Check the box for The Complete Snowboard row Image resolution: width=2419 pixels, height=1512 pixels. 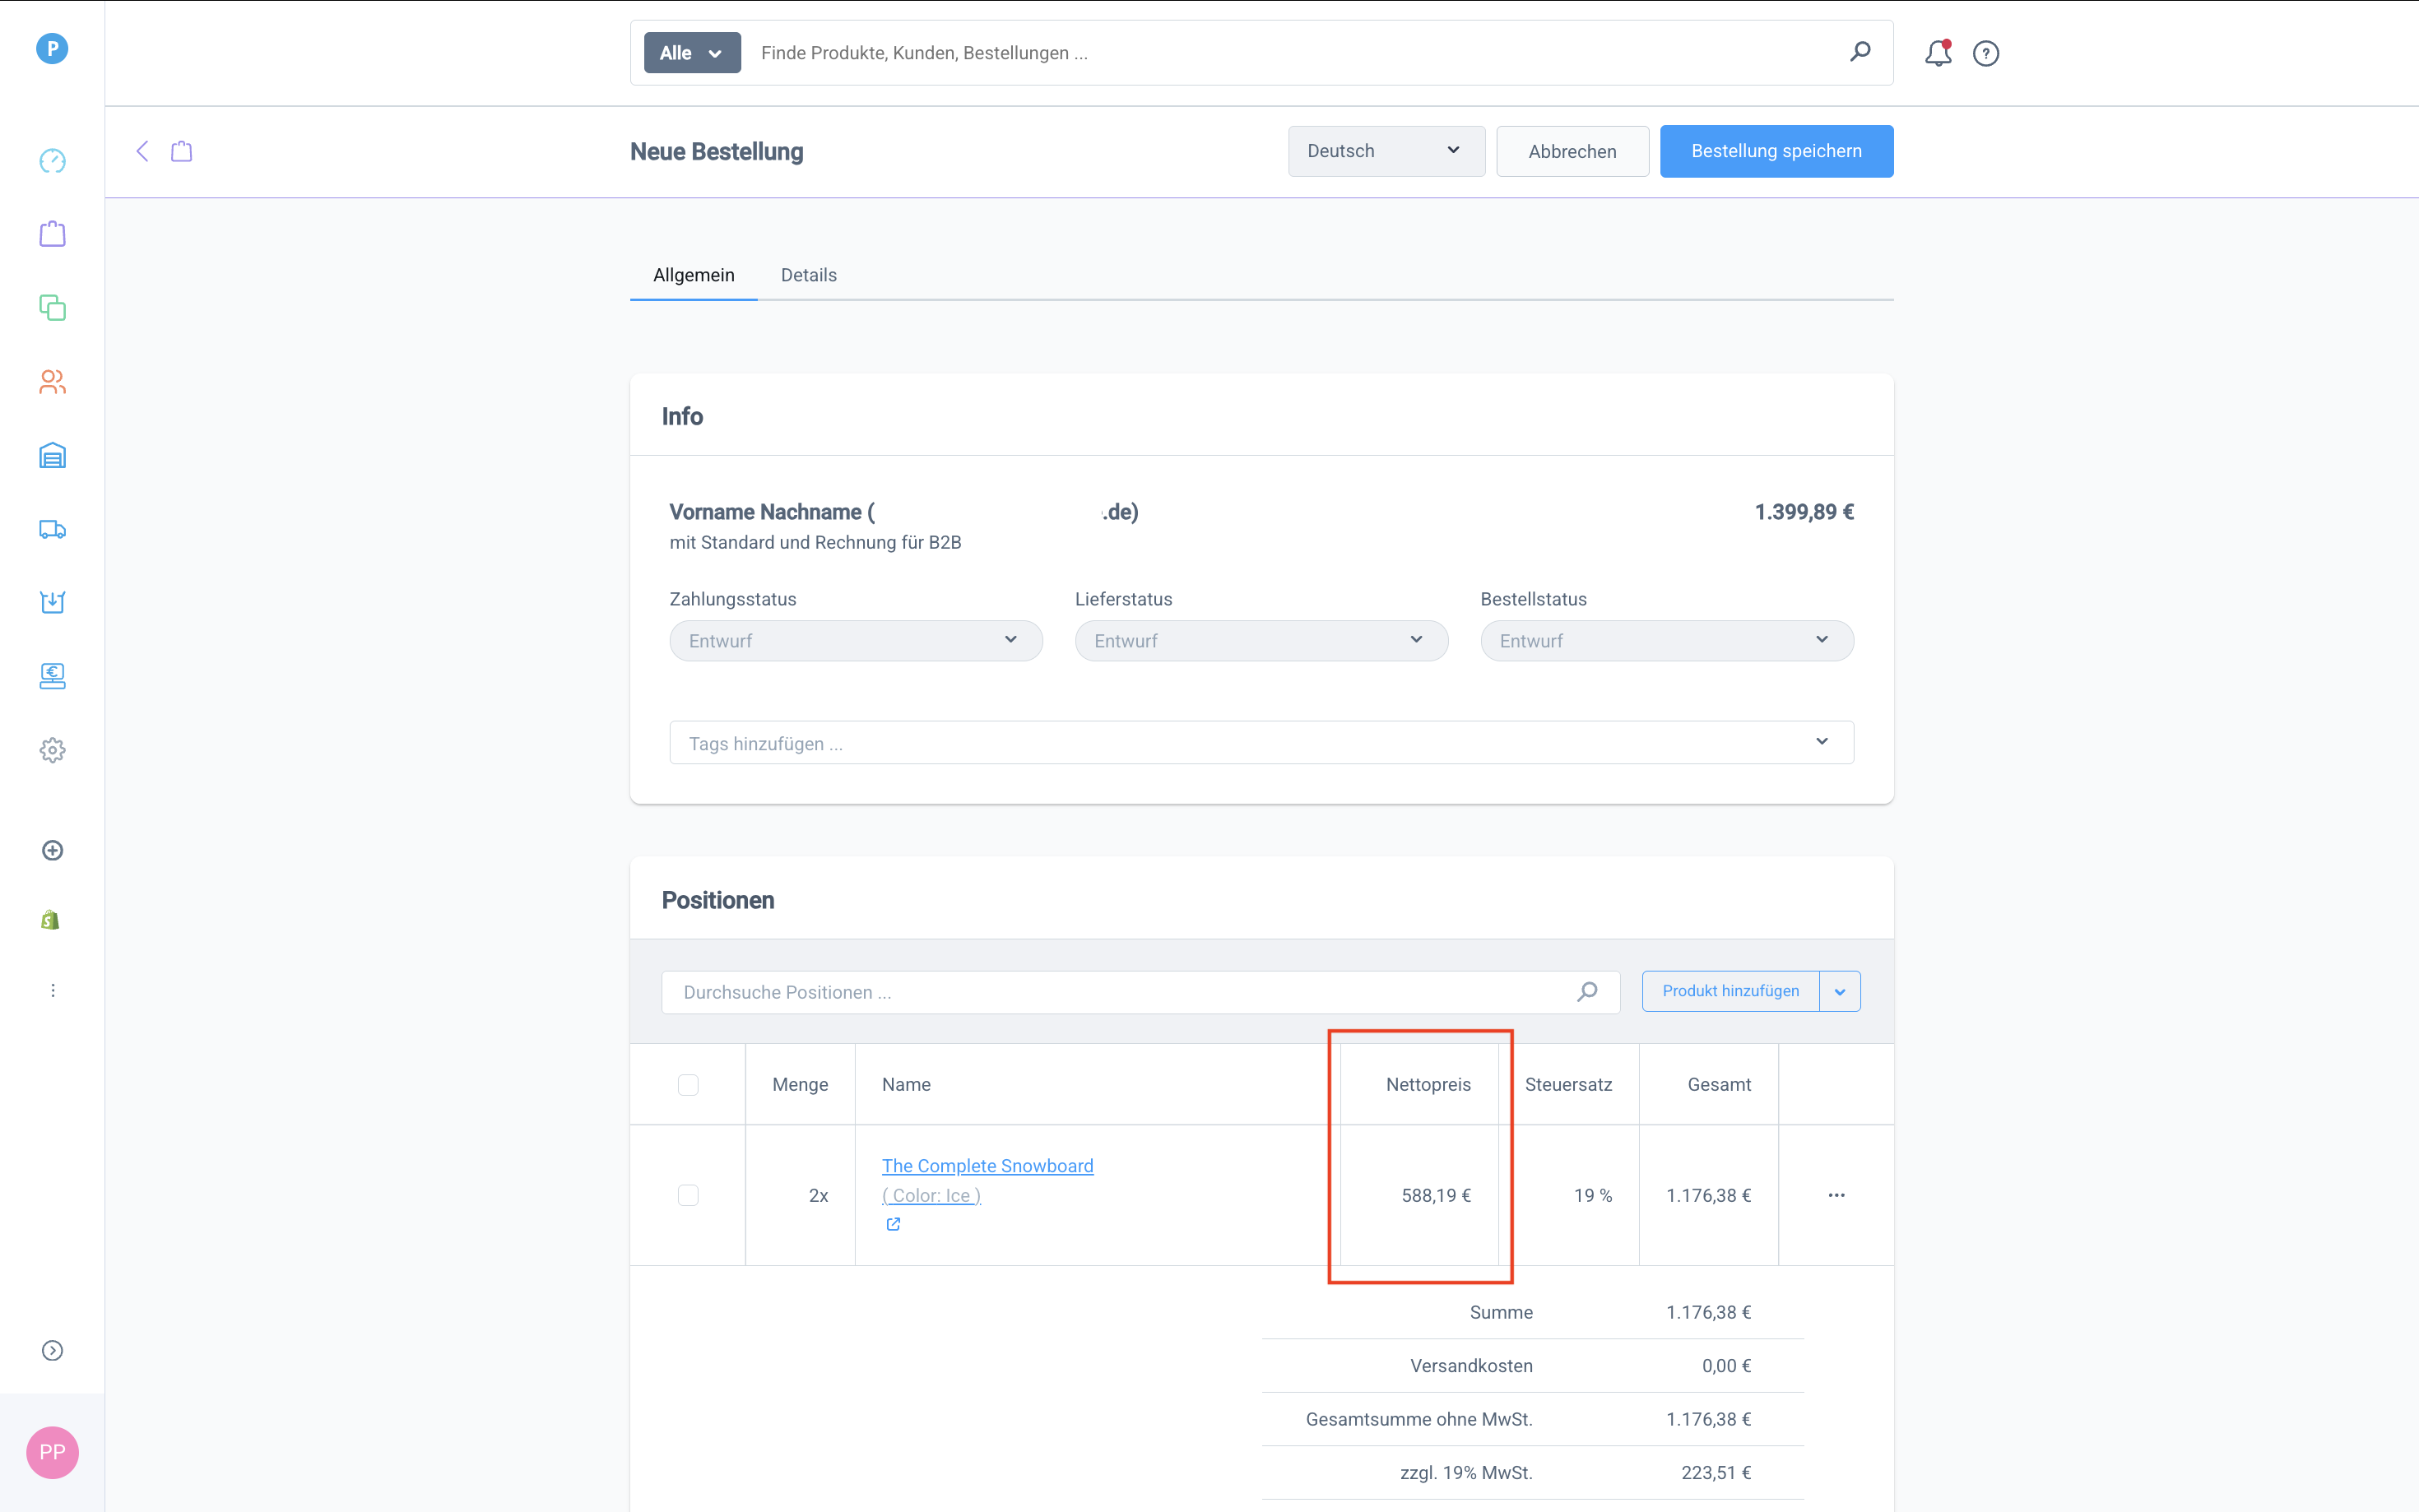(688, 1195)
